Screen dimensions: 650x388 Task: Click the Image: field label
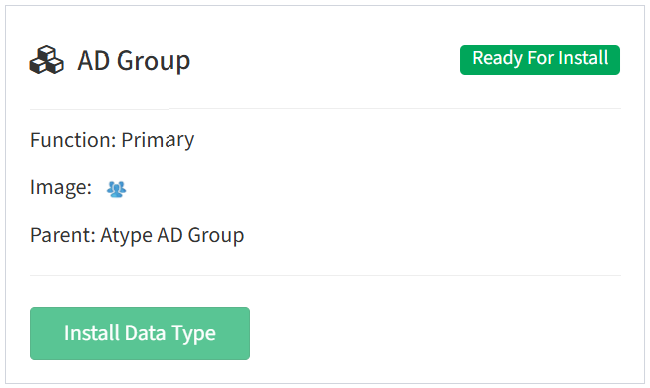[x=61, y=188]
